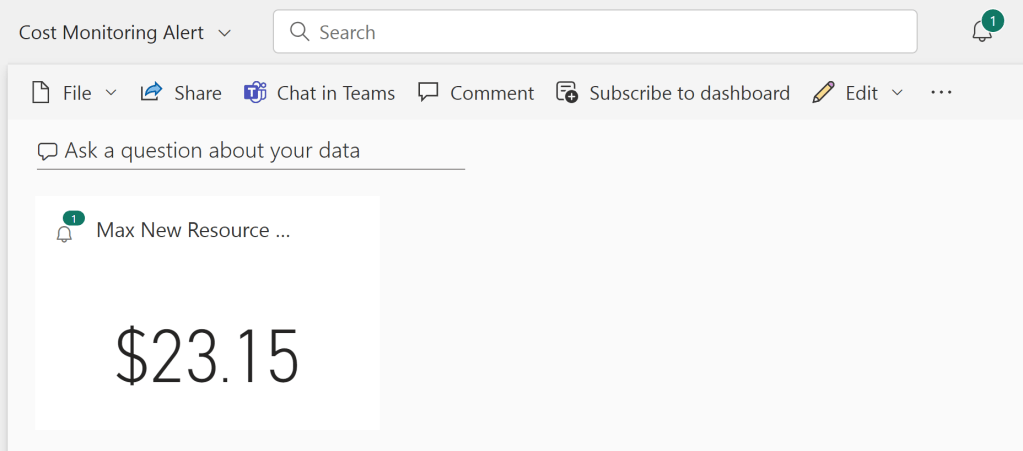The width and height of the screenshot is (1023, 451).
Task: Click the Microsoft Teams logo icon
Action: [x=255, y=92]
